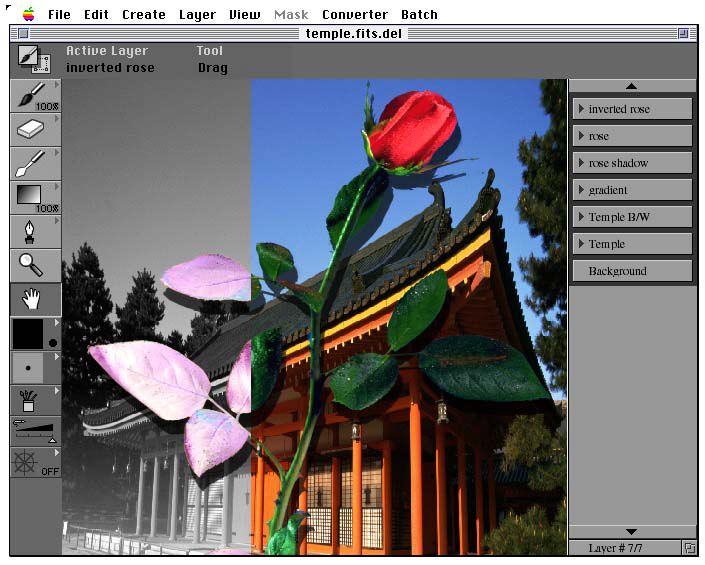Click the window zoom box at title bar right
705x565 pixels.
point(683,33)
